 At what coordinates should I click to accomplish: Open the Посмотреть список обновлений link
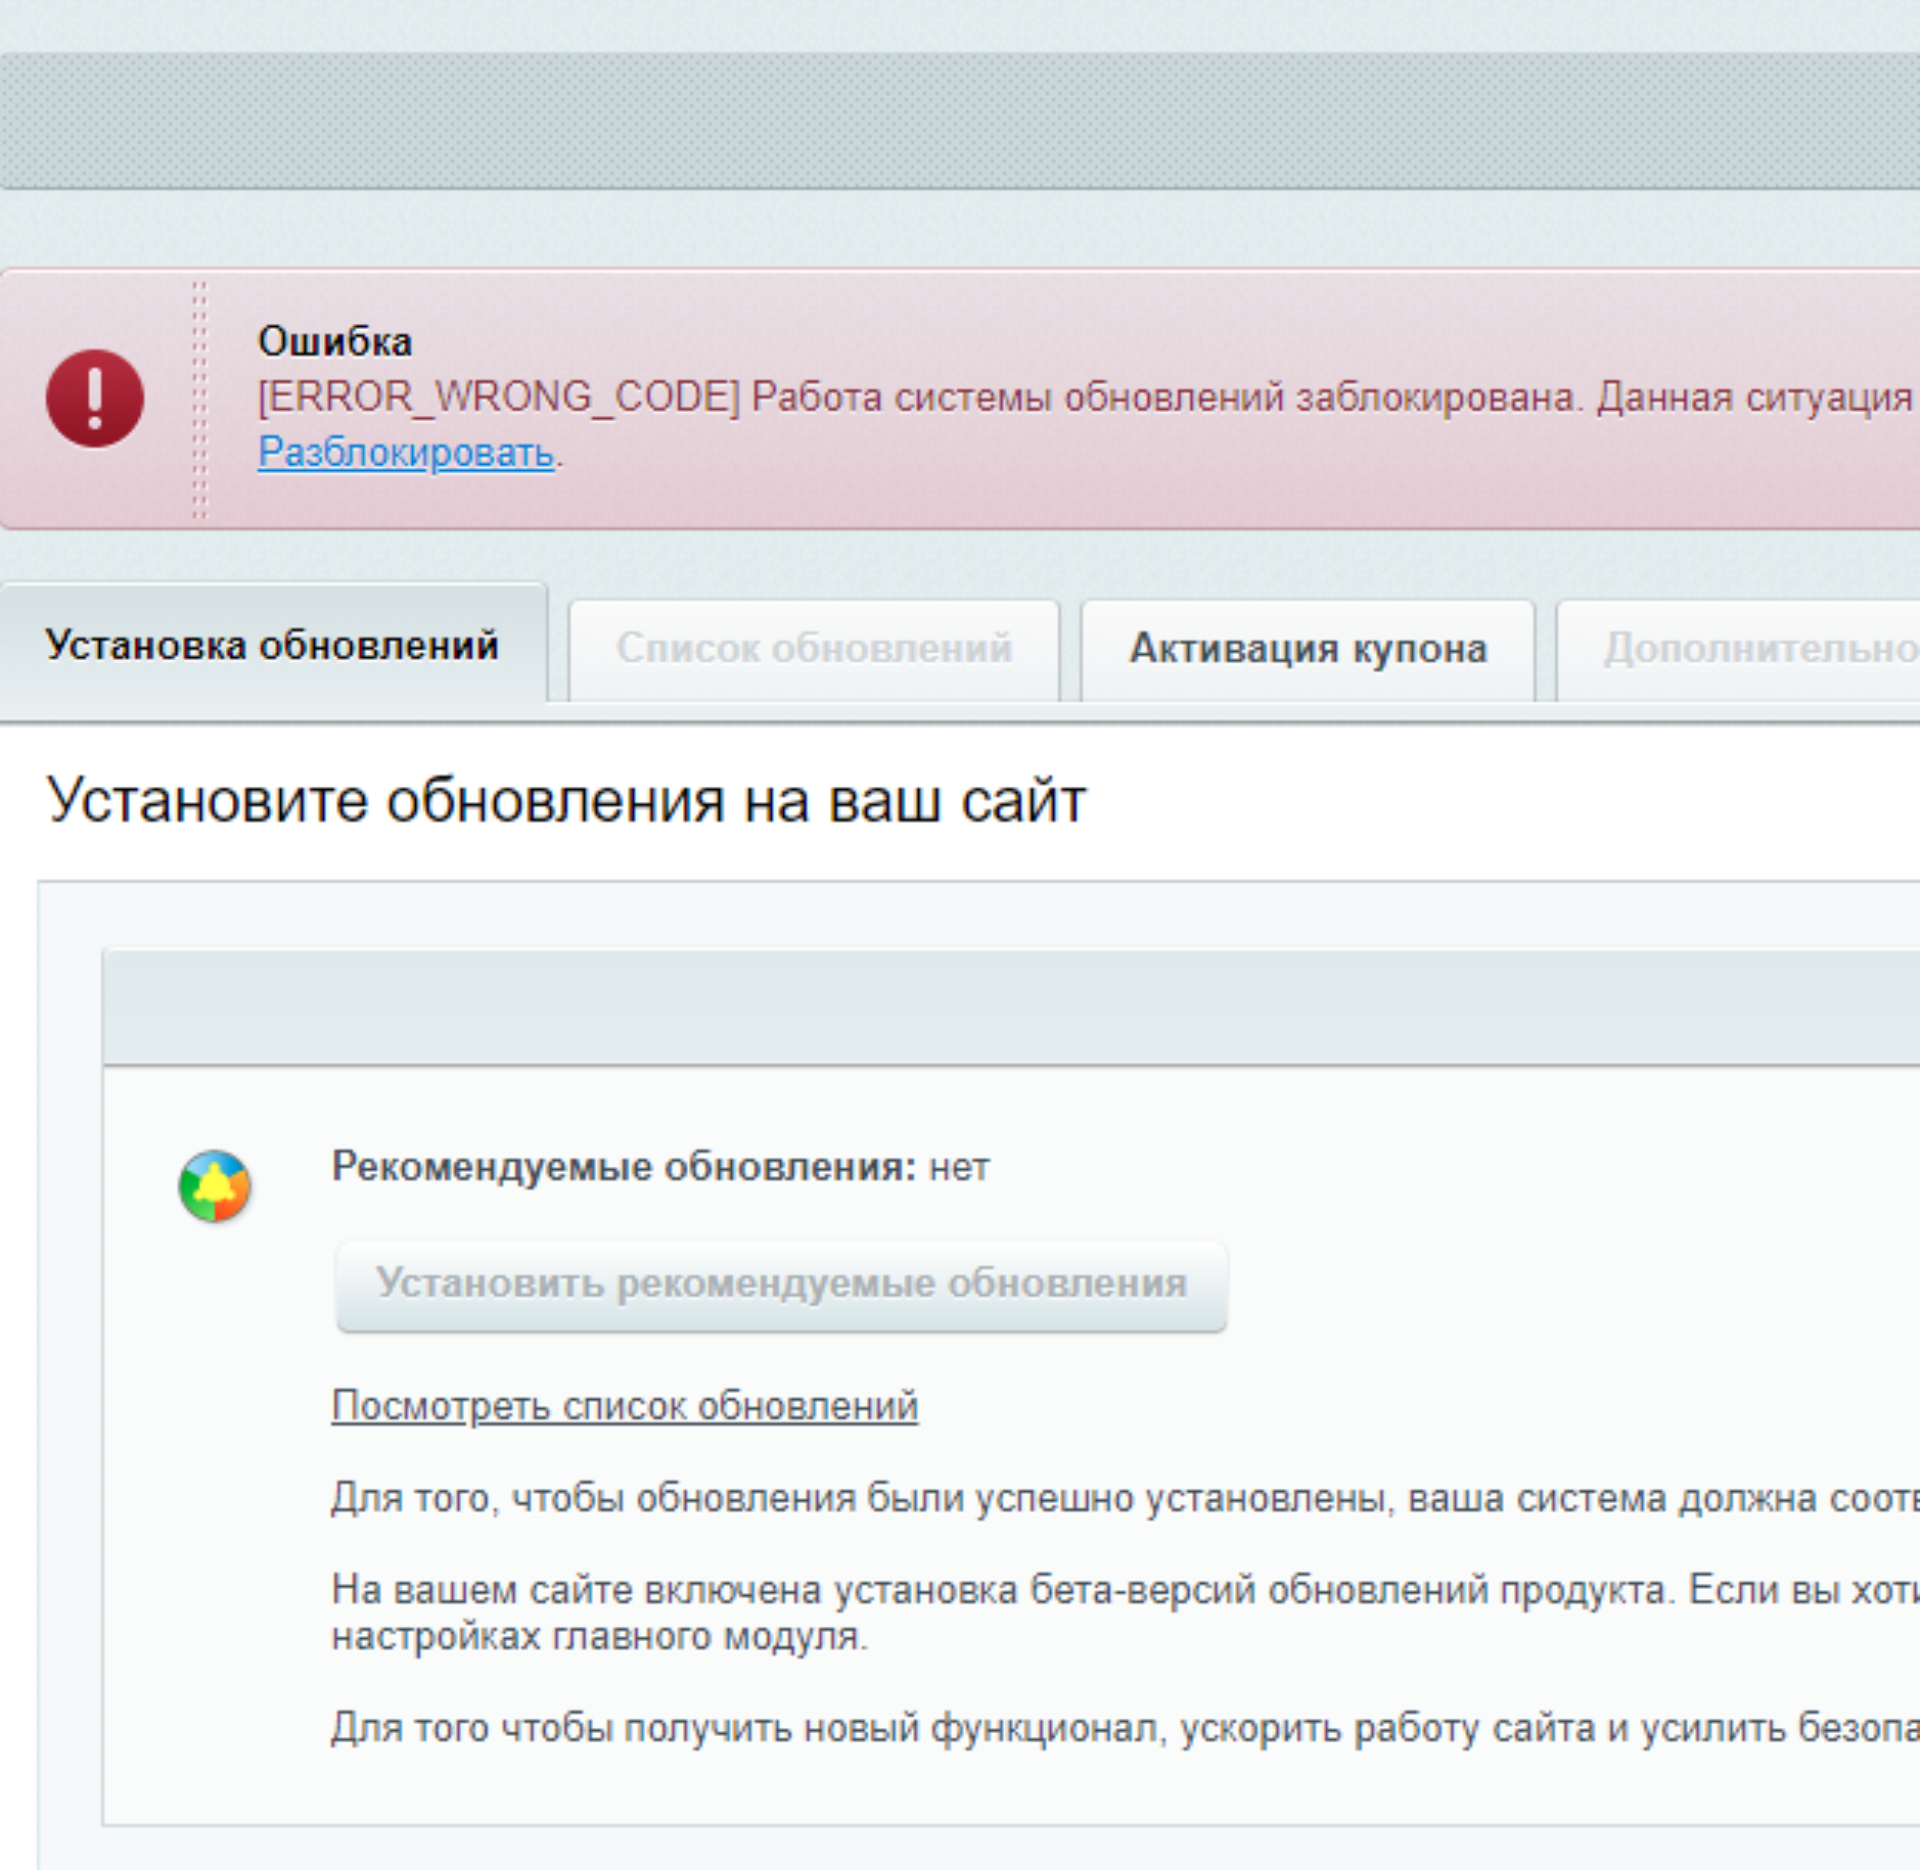[x=625, y=1406]
